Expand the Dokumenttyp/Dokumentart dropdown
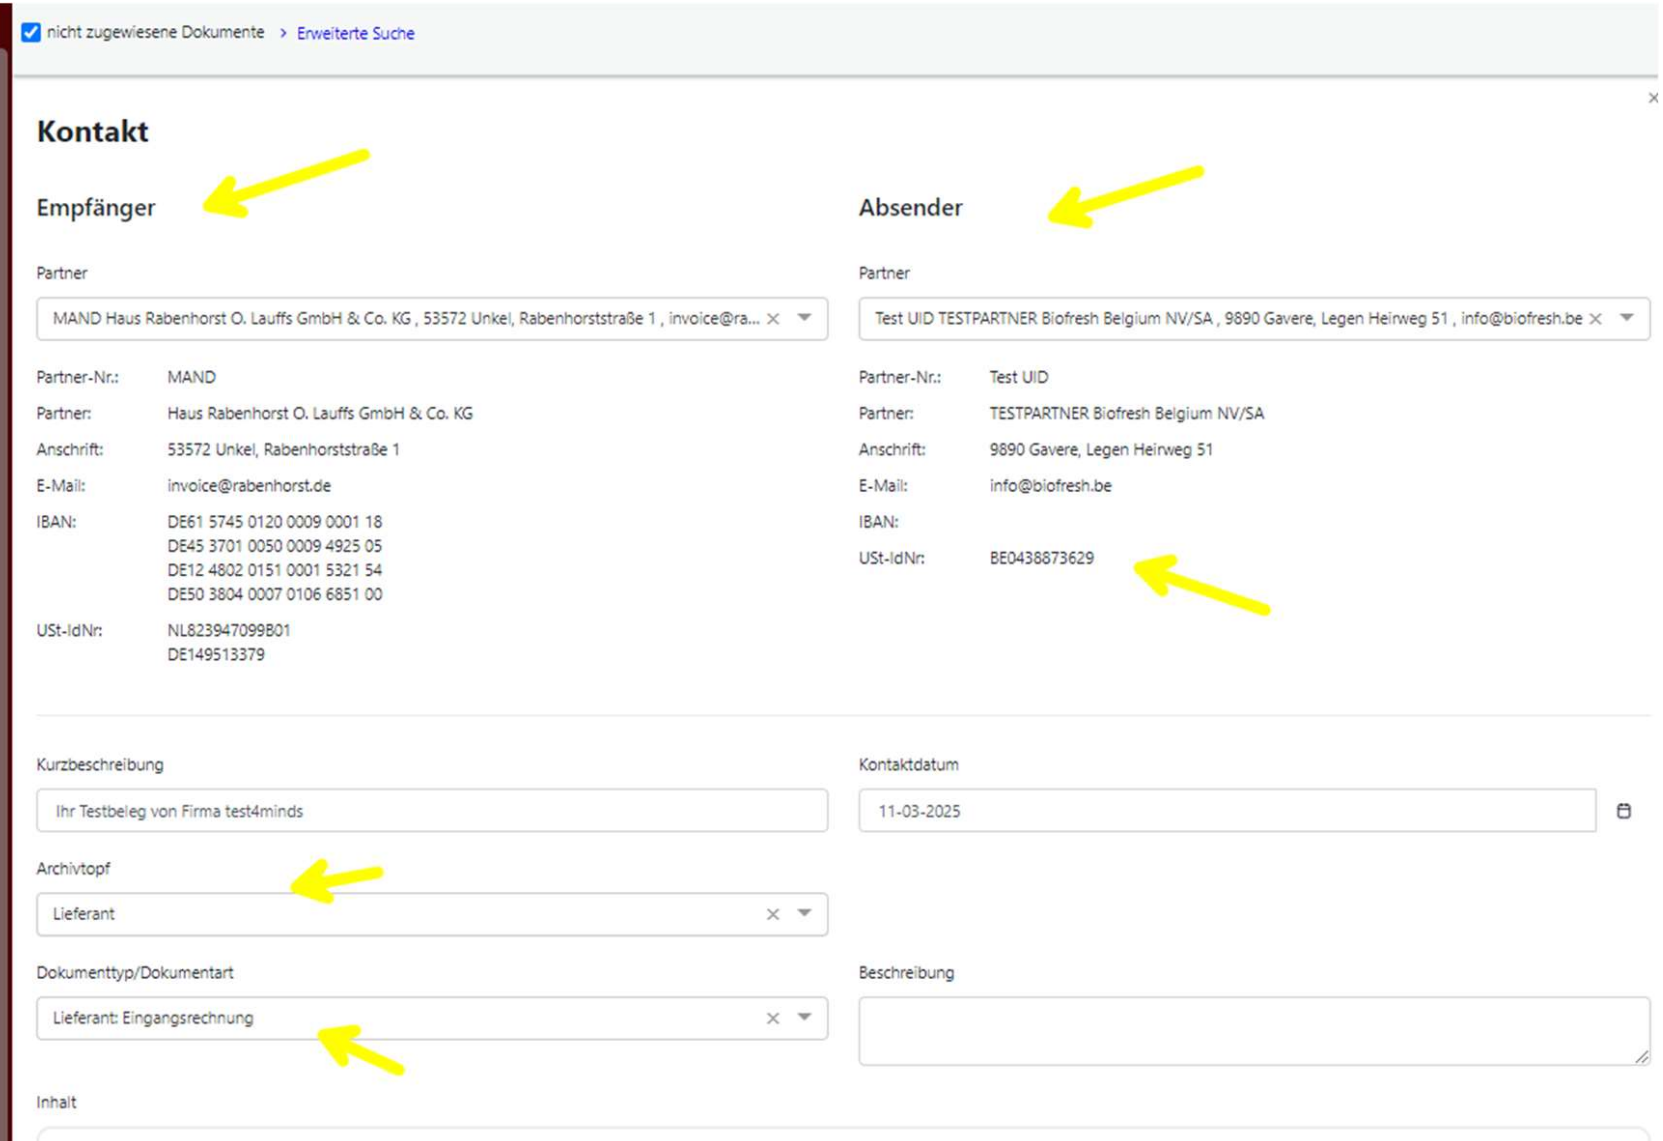Image resolution: width=1663 pixels, height=1141 pixels. click(804, 1017)
